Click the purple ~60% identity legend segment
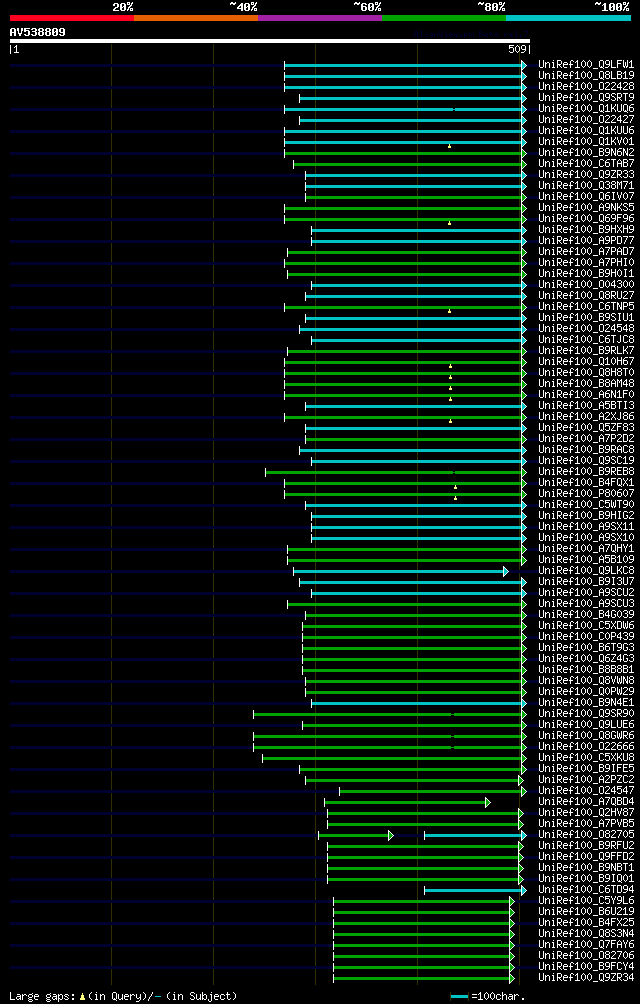640x1004 pixels. (320, 18)
